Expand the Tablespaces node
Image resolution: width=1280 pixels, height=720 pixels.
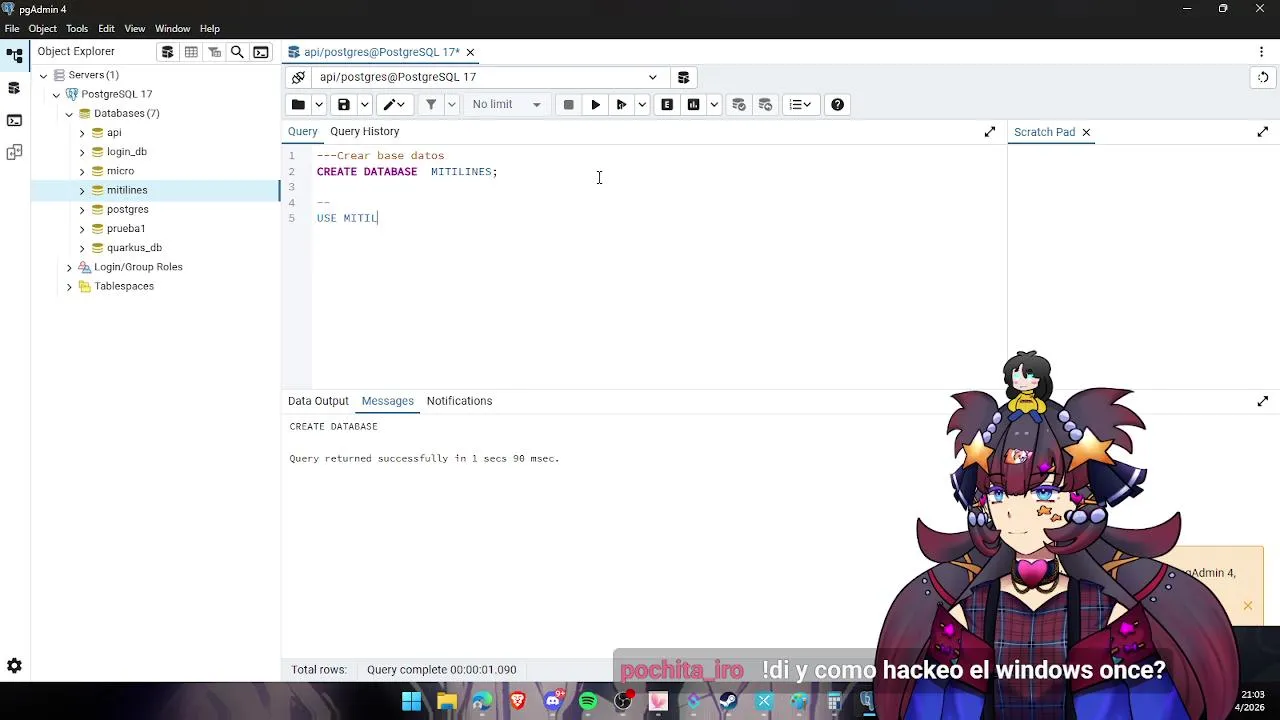(69, 286)
